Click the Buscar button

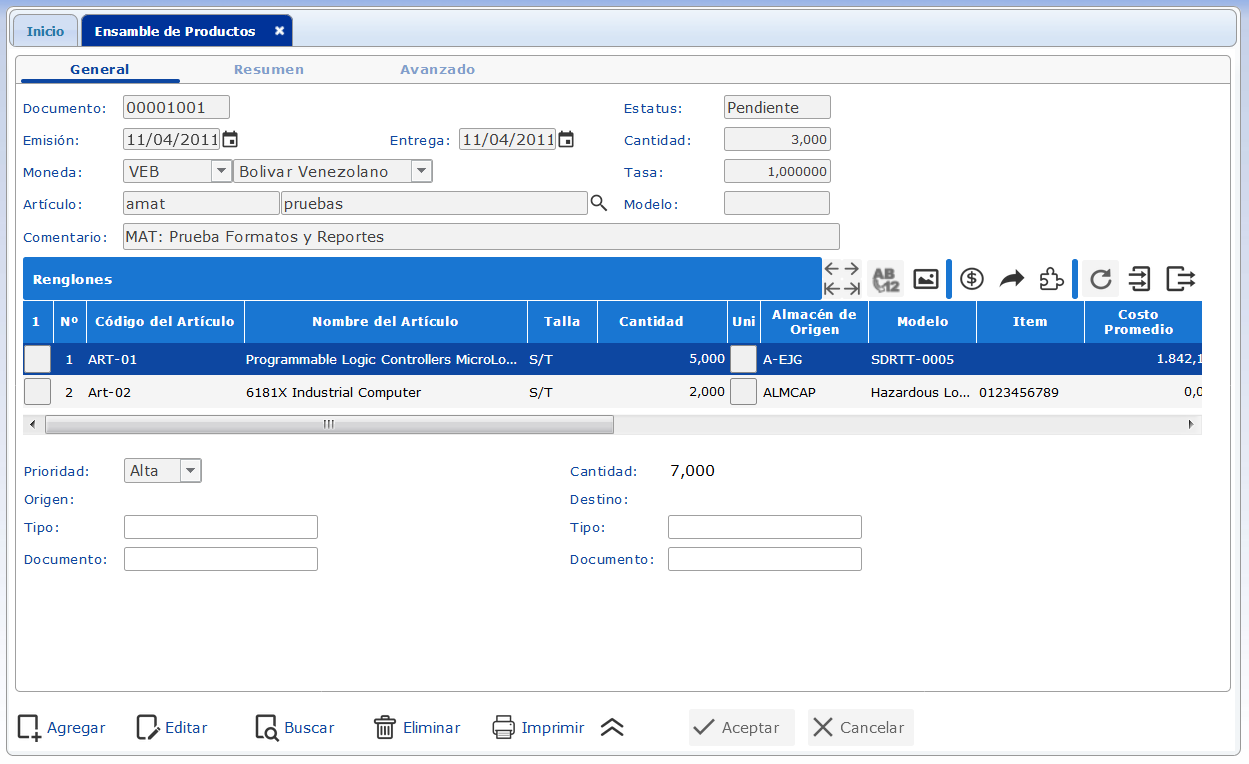point(295,728)
